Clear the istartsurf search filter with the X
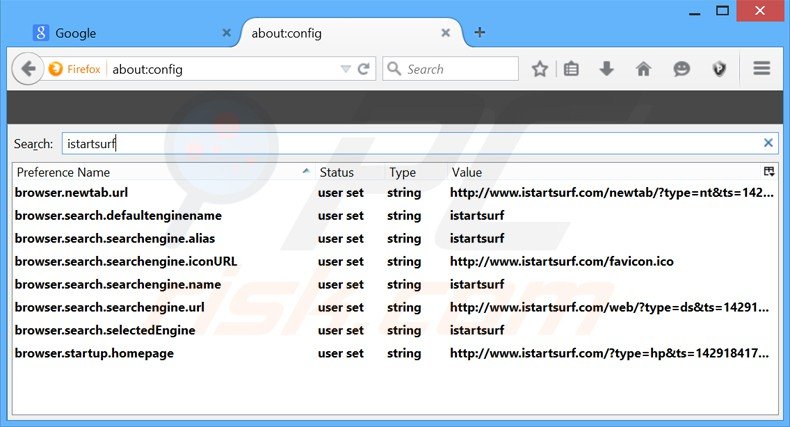This screenshot has width=790, height=427. tap(768, 143)
